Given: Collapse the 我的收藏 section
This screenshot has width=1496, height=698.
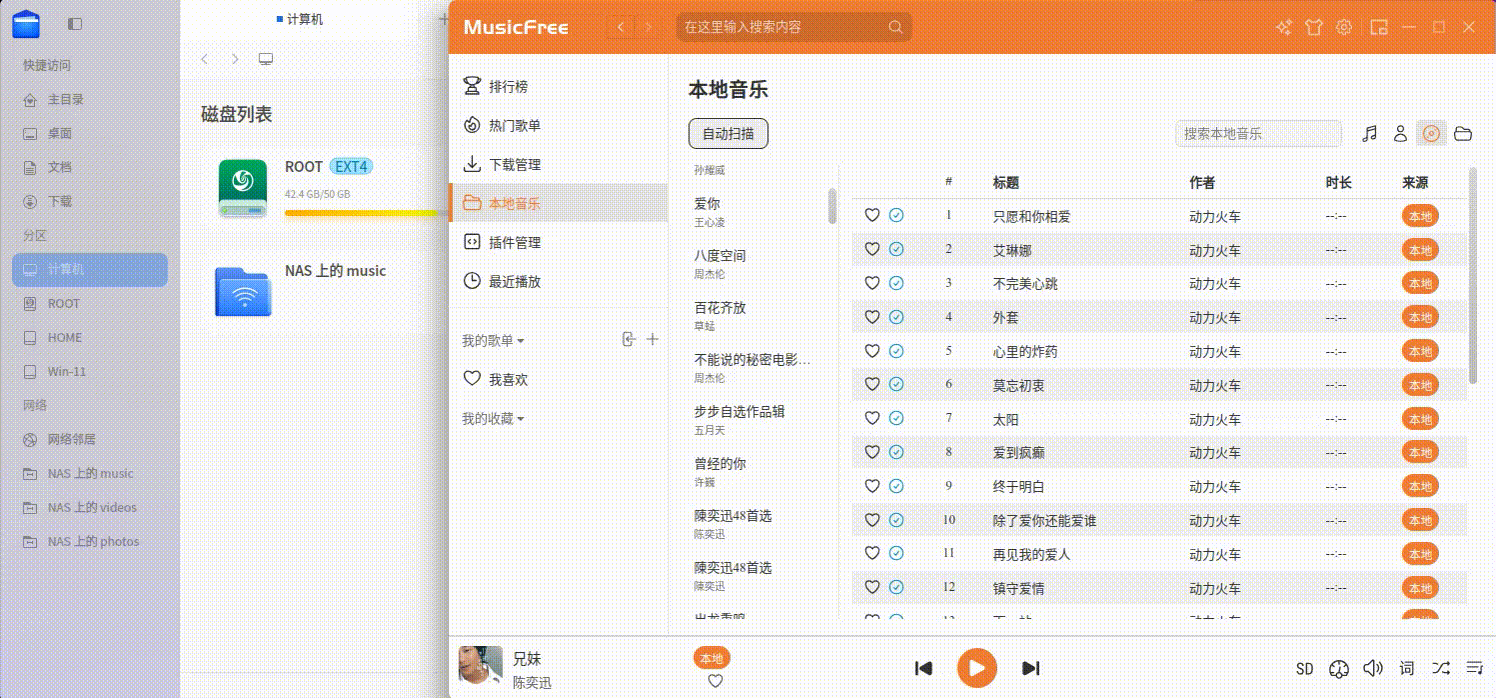Looking at the screenshot, I should pos(493,419).
